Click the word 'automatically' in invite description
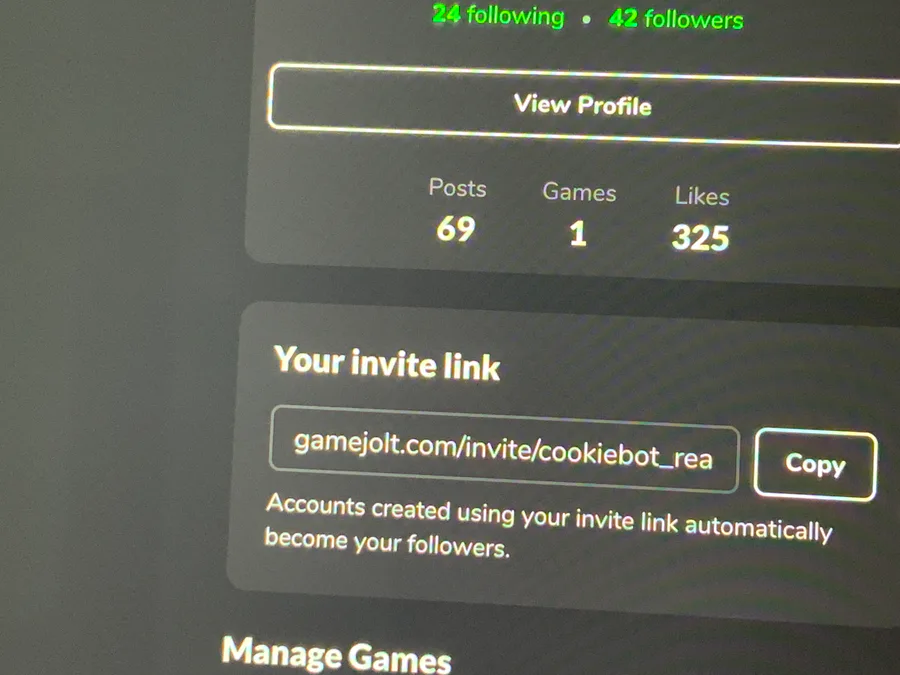The image size is (900, 675). coord(758,528)
